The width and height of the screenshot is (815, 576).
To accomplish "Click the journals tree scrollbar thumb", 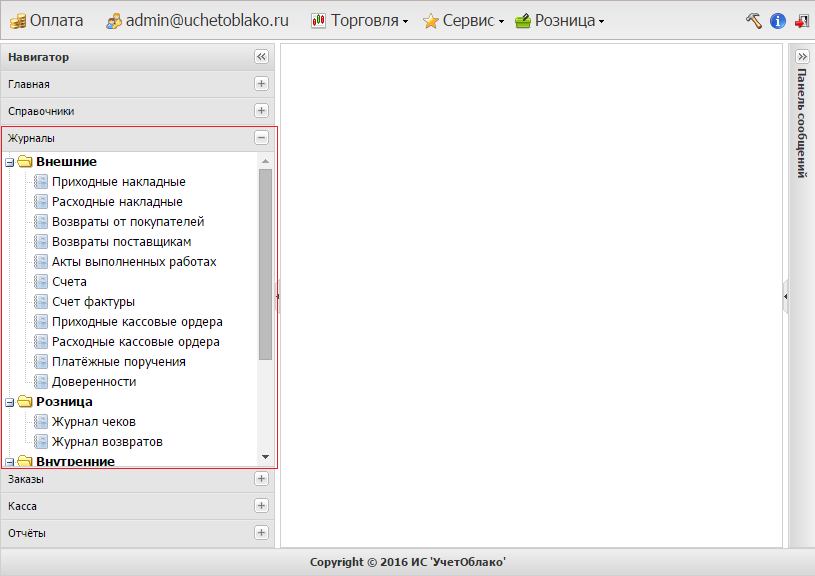I will pos(266,264).
